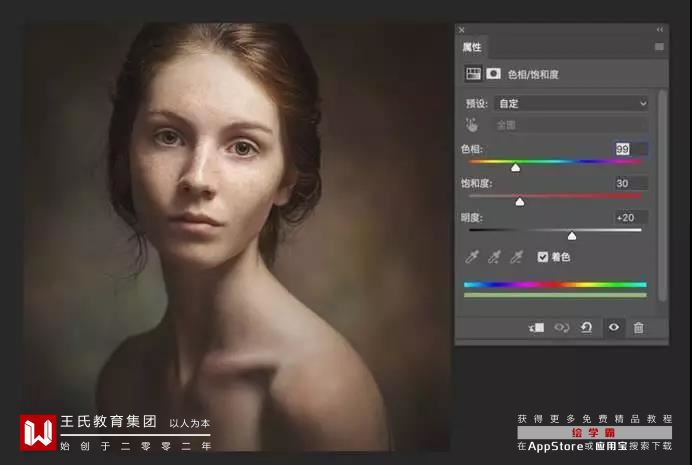Click the clip-to-layer icon
The height and width of the screenshot is (465, 692).
pos(536,328)
